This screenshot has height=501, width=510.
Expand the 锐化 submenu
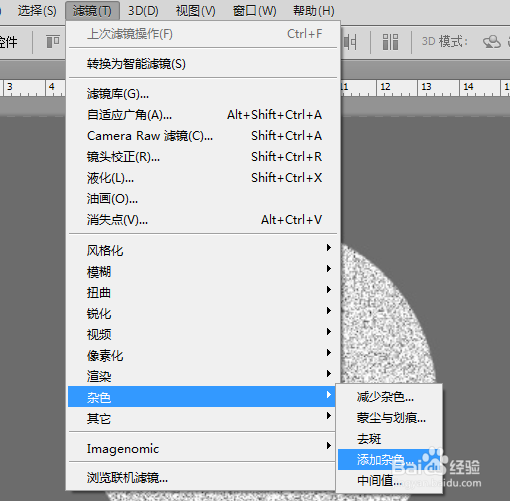pyautogui.click(x=202, y=313)
